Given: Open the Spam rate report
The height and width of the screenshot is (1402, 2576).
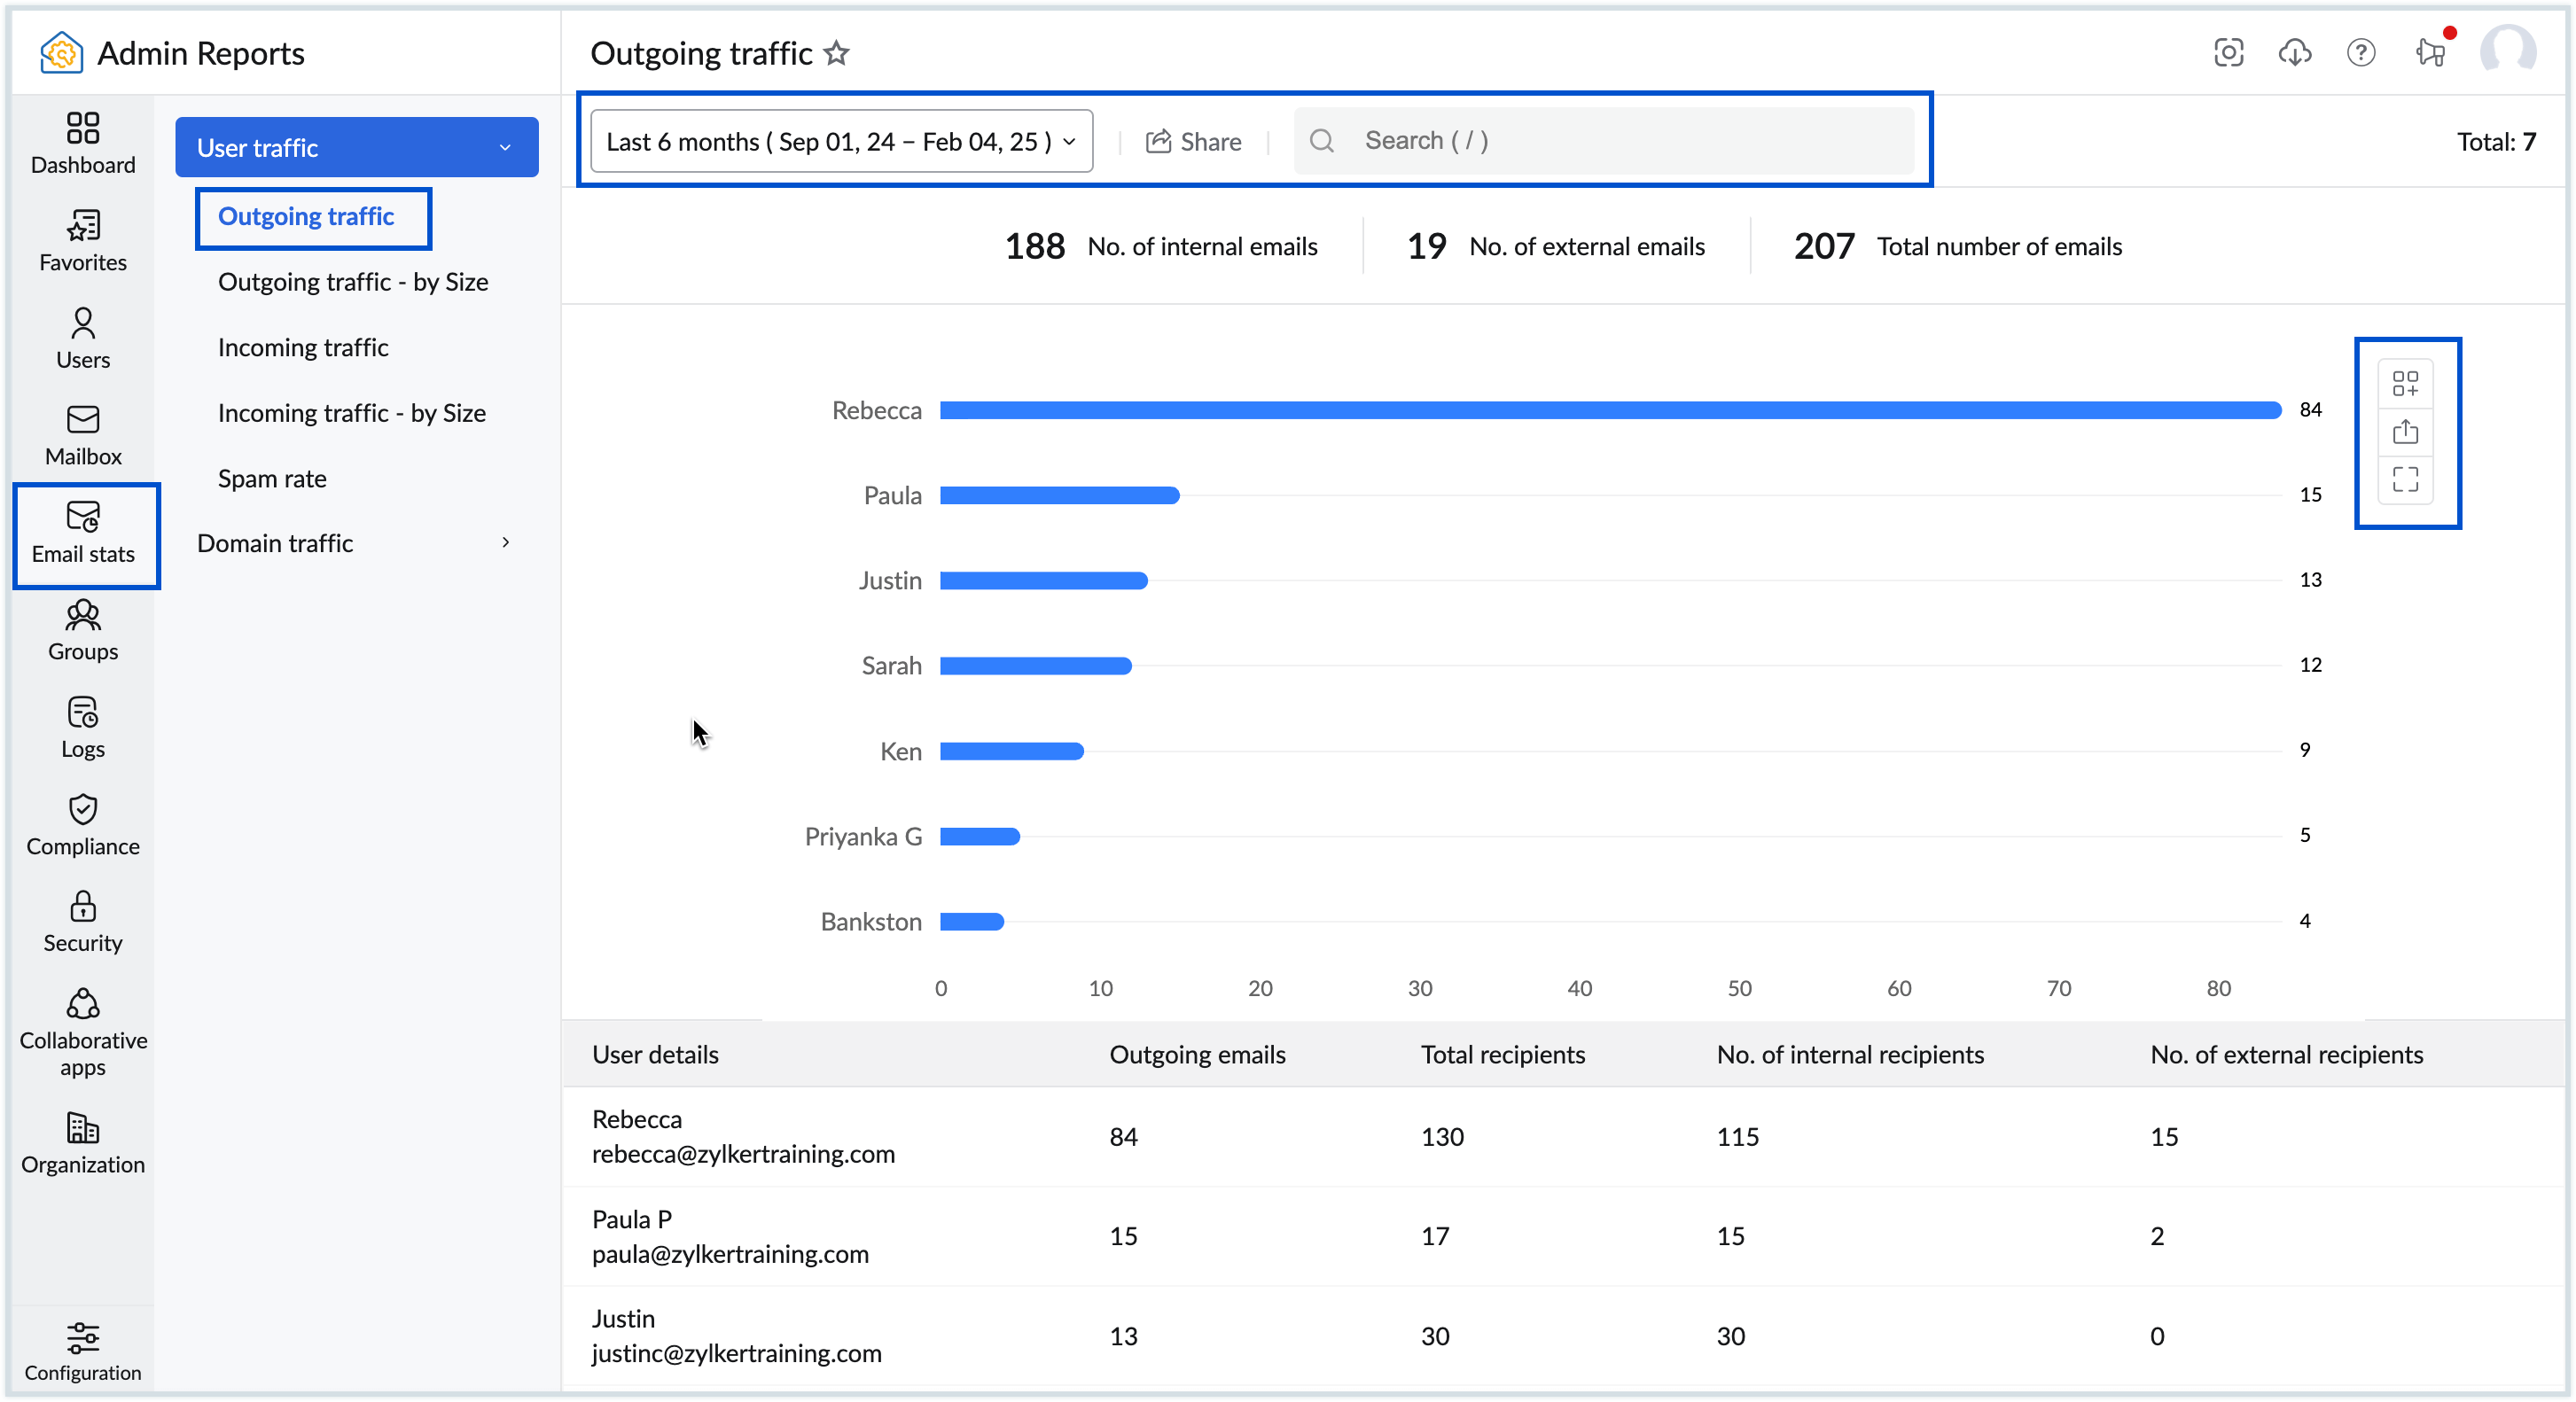Looking at the screenshot, I should click(271, 478).
